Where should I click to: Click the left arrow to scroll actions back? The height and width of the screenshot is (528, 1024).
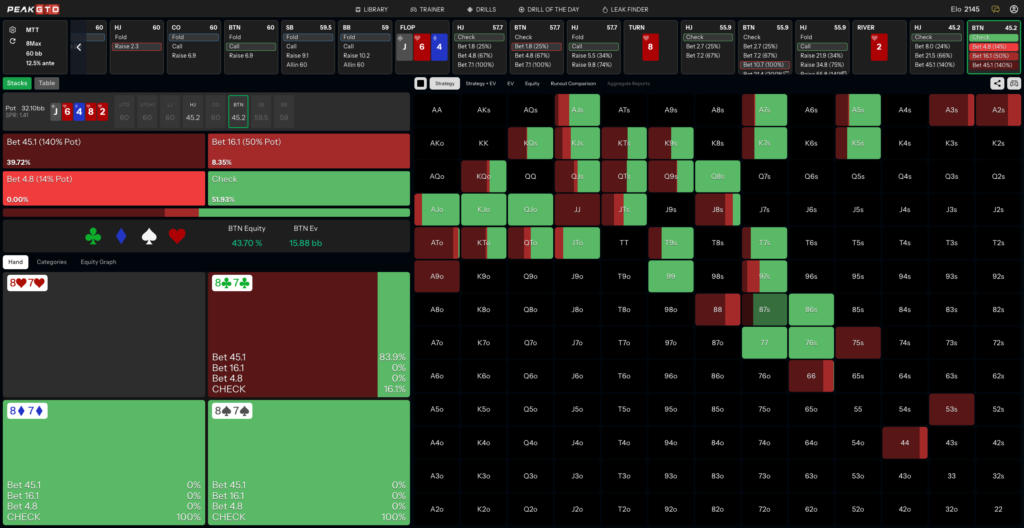click(x=79, y=47)
